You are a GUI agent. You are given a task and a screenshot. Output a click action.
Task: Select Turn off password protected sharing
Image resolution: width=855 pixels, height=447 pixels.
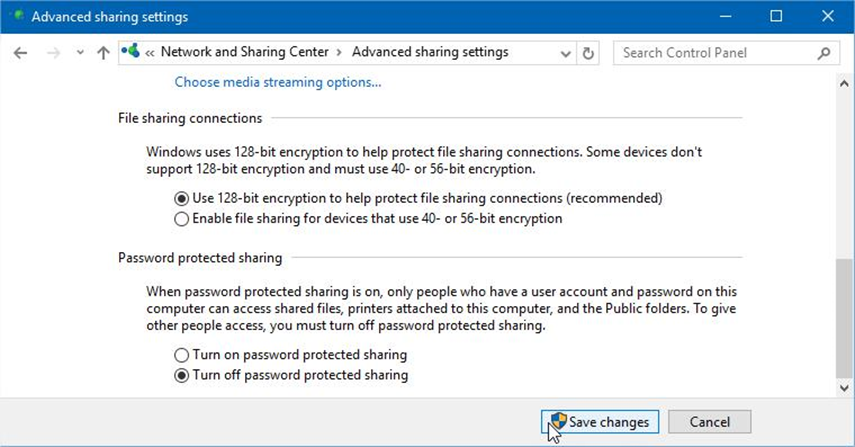[181, 376]
